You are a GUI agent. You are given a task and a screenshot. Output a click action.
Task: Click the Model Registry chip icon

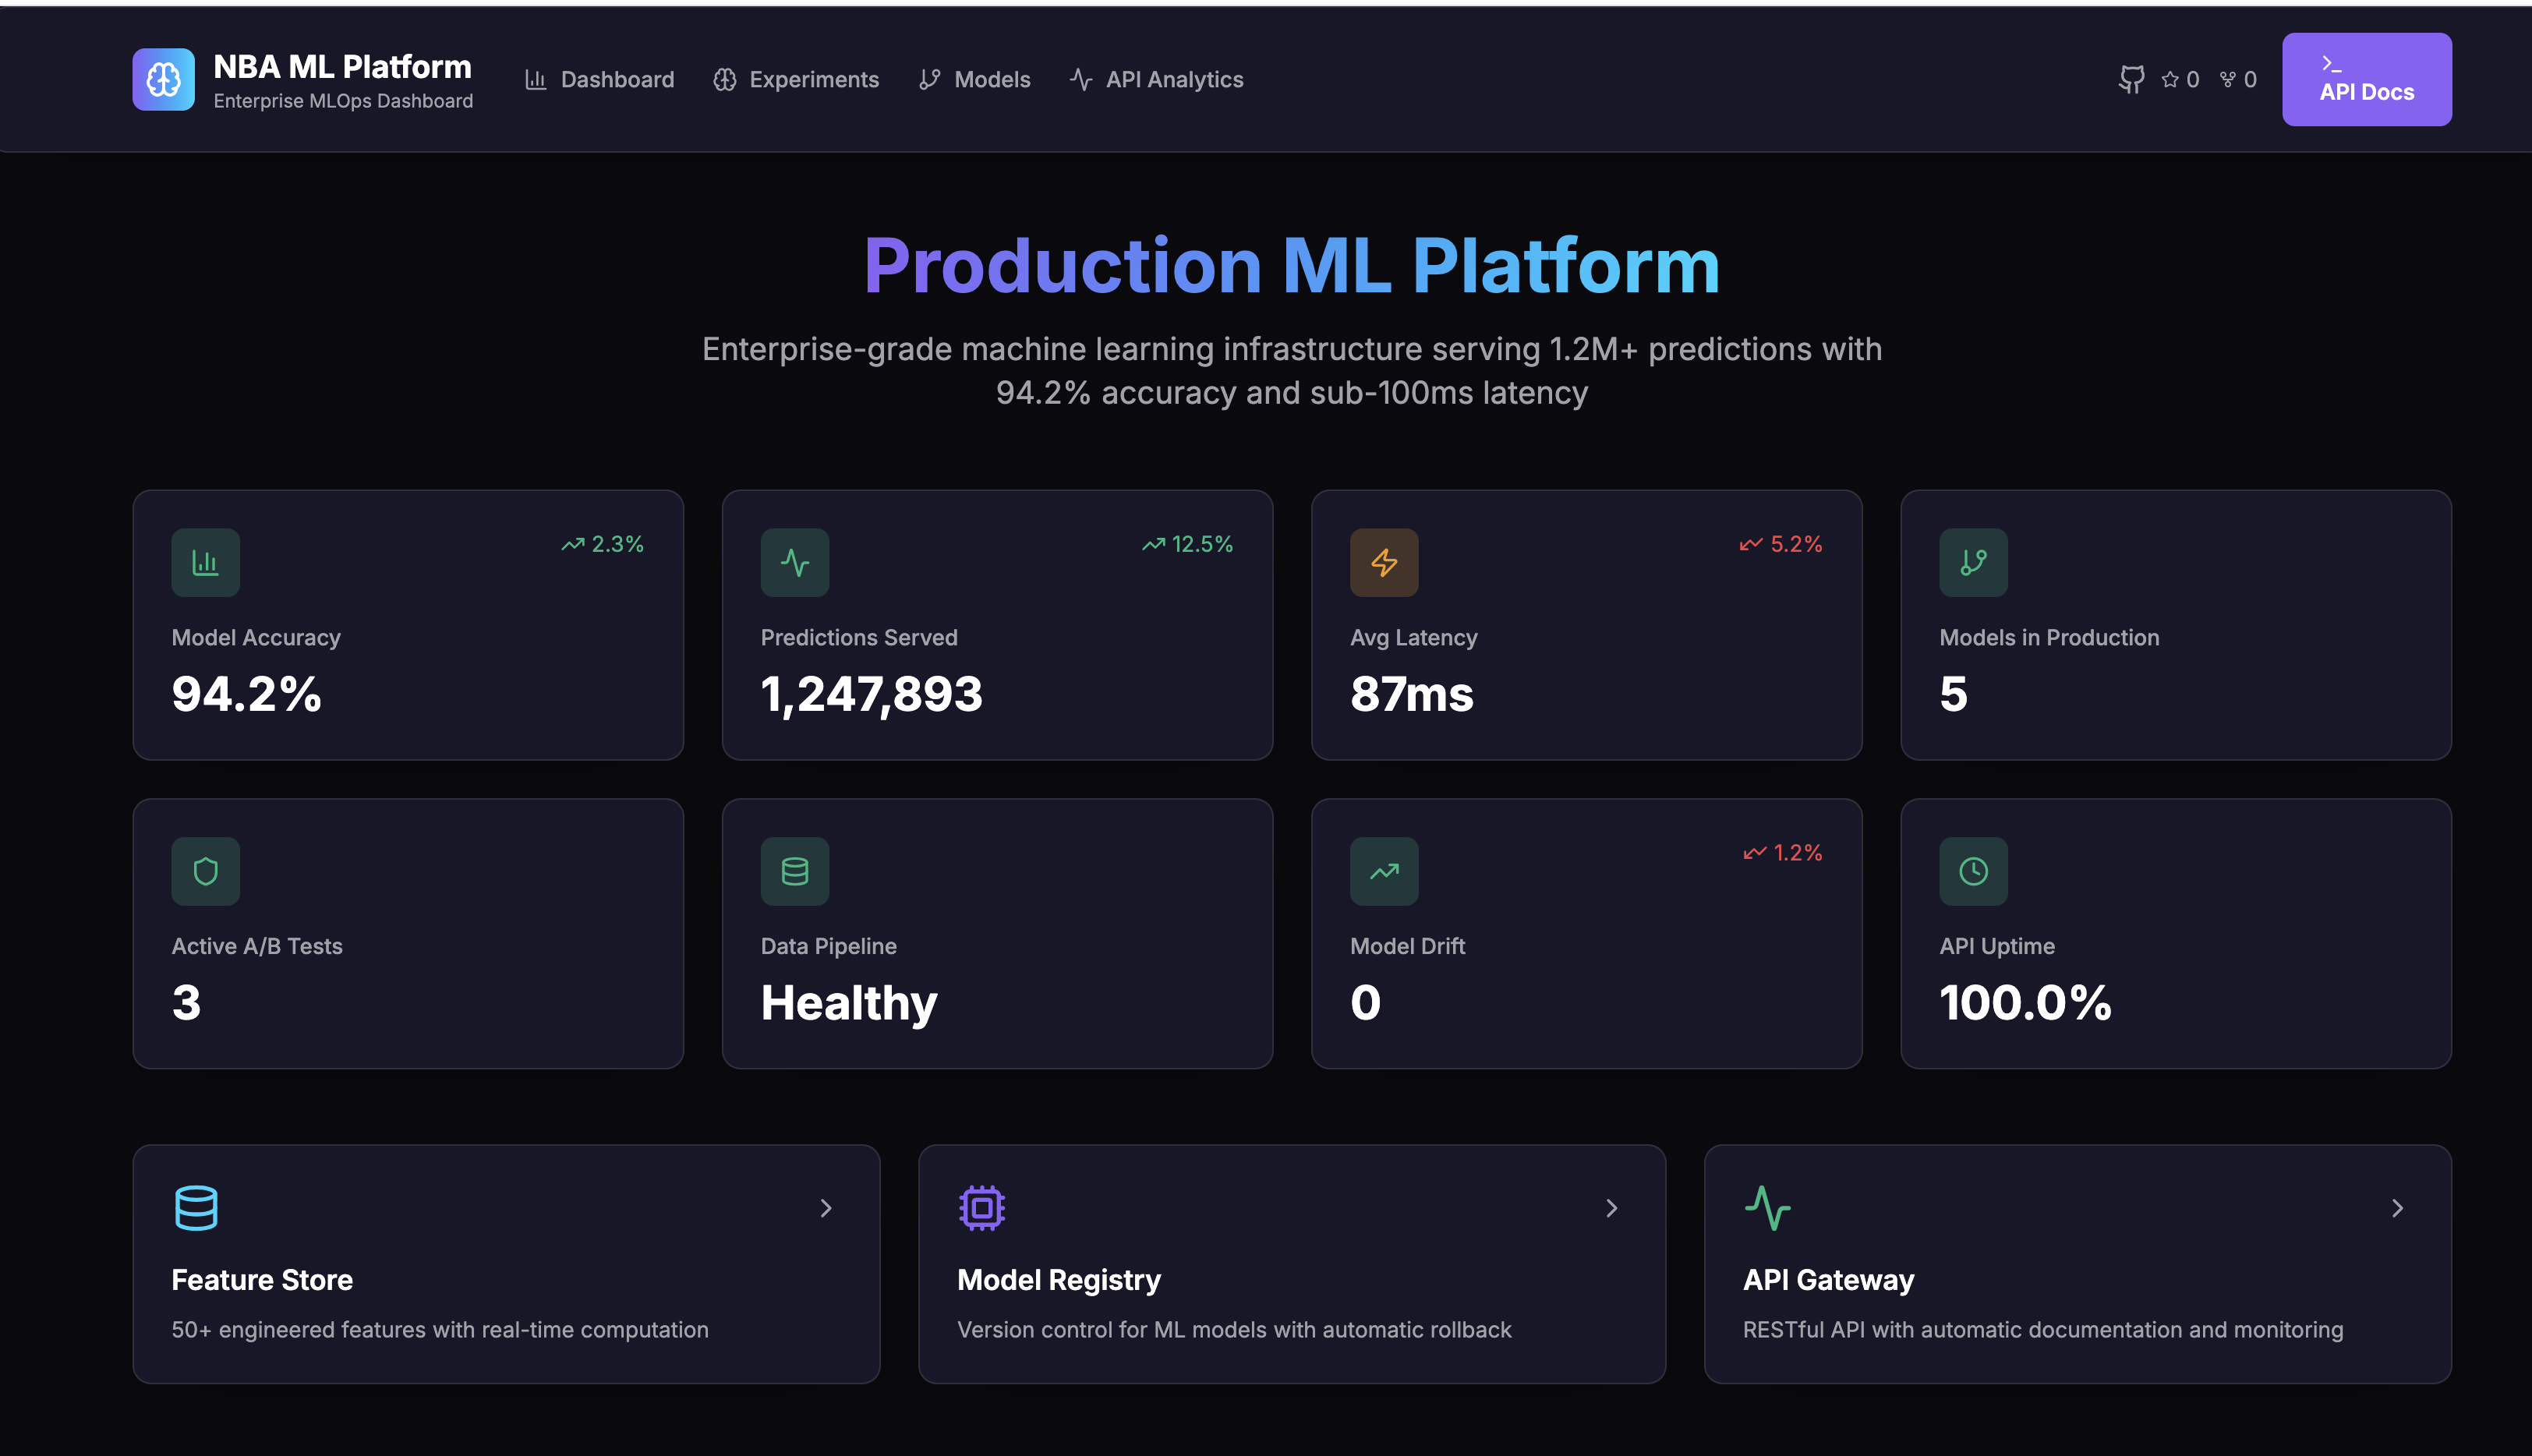click(982, 1207)
